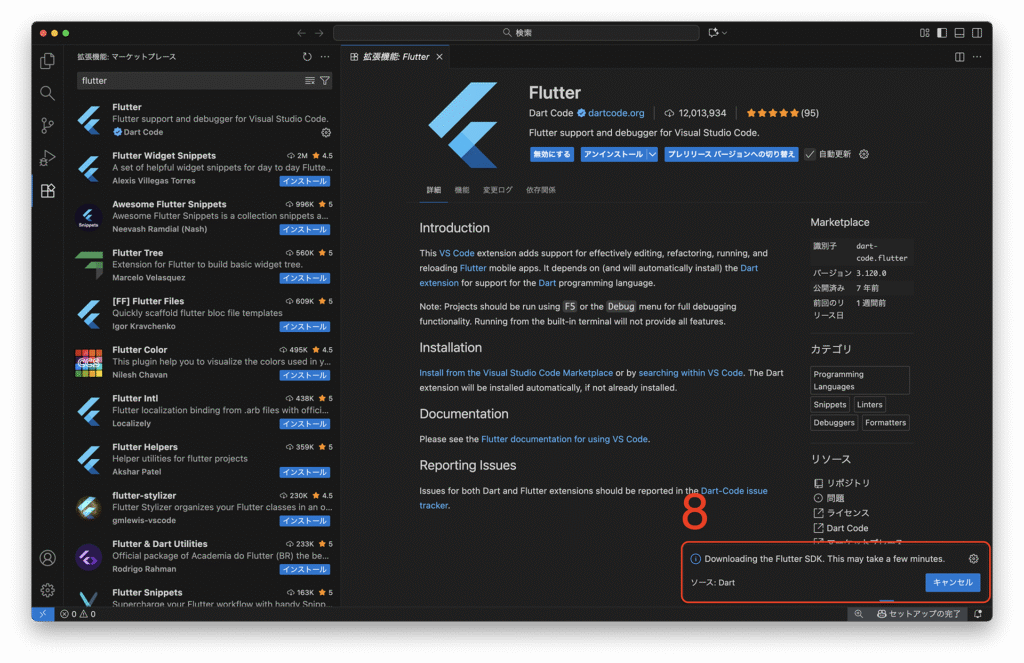Open the marketplace panel more actions menu

[x=325, y=57]
